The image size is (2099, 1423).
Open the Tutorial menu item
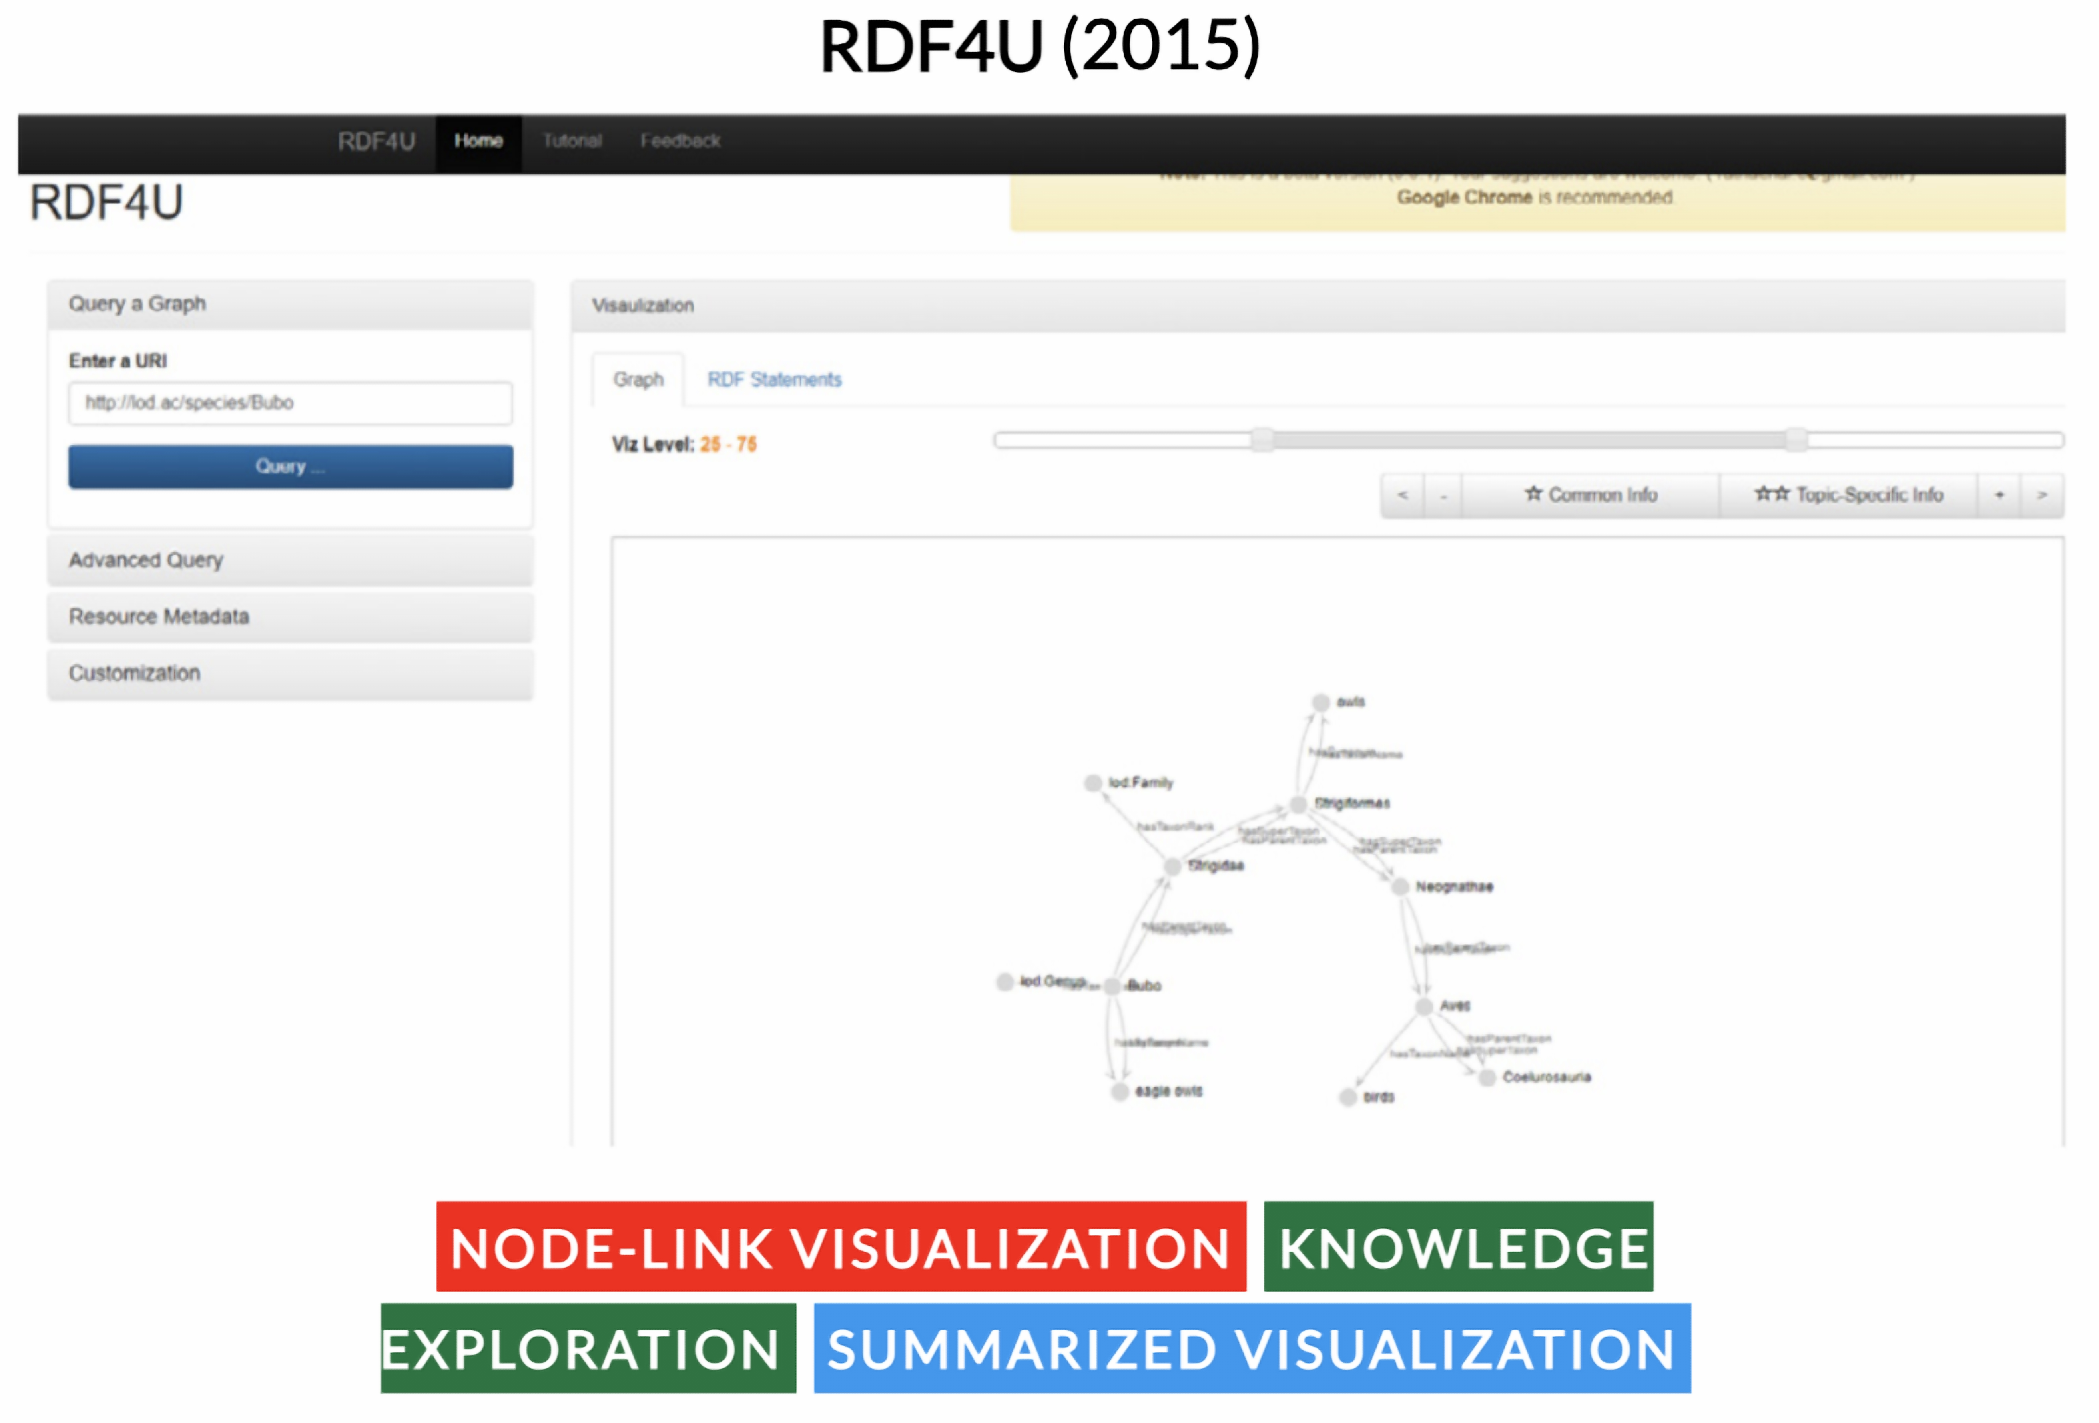pyautogui.click(x=572, y=141)
